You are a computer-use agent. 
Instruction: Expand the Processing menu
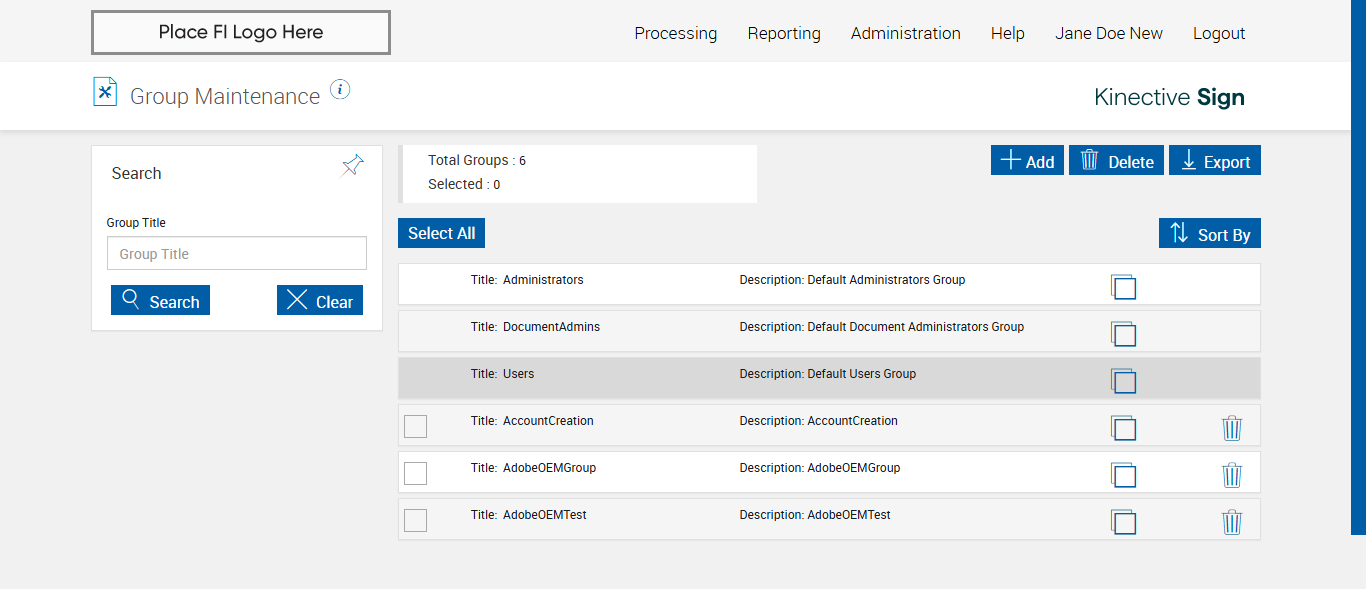click(675, 33)
